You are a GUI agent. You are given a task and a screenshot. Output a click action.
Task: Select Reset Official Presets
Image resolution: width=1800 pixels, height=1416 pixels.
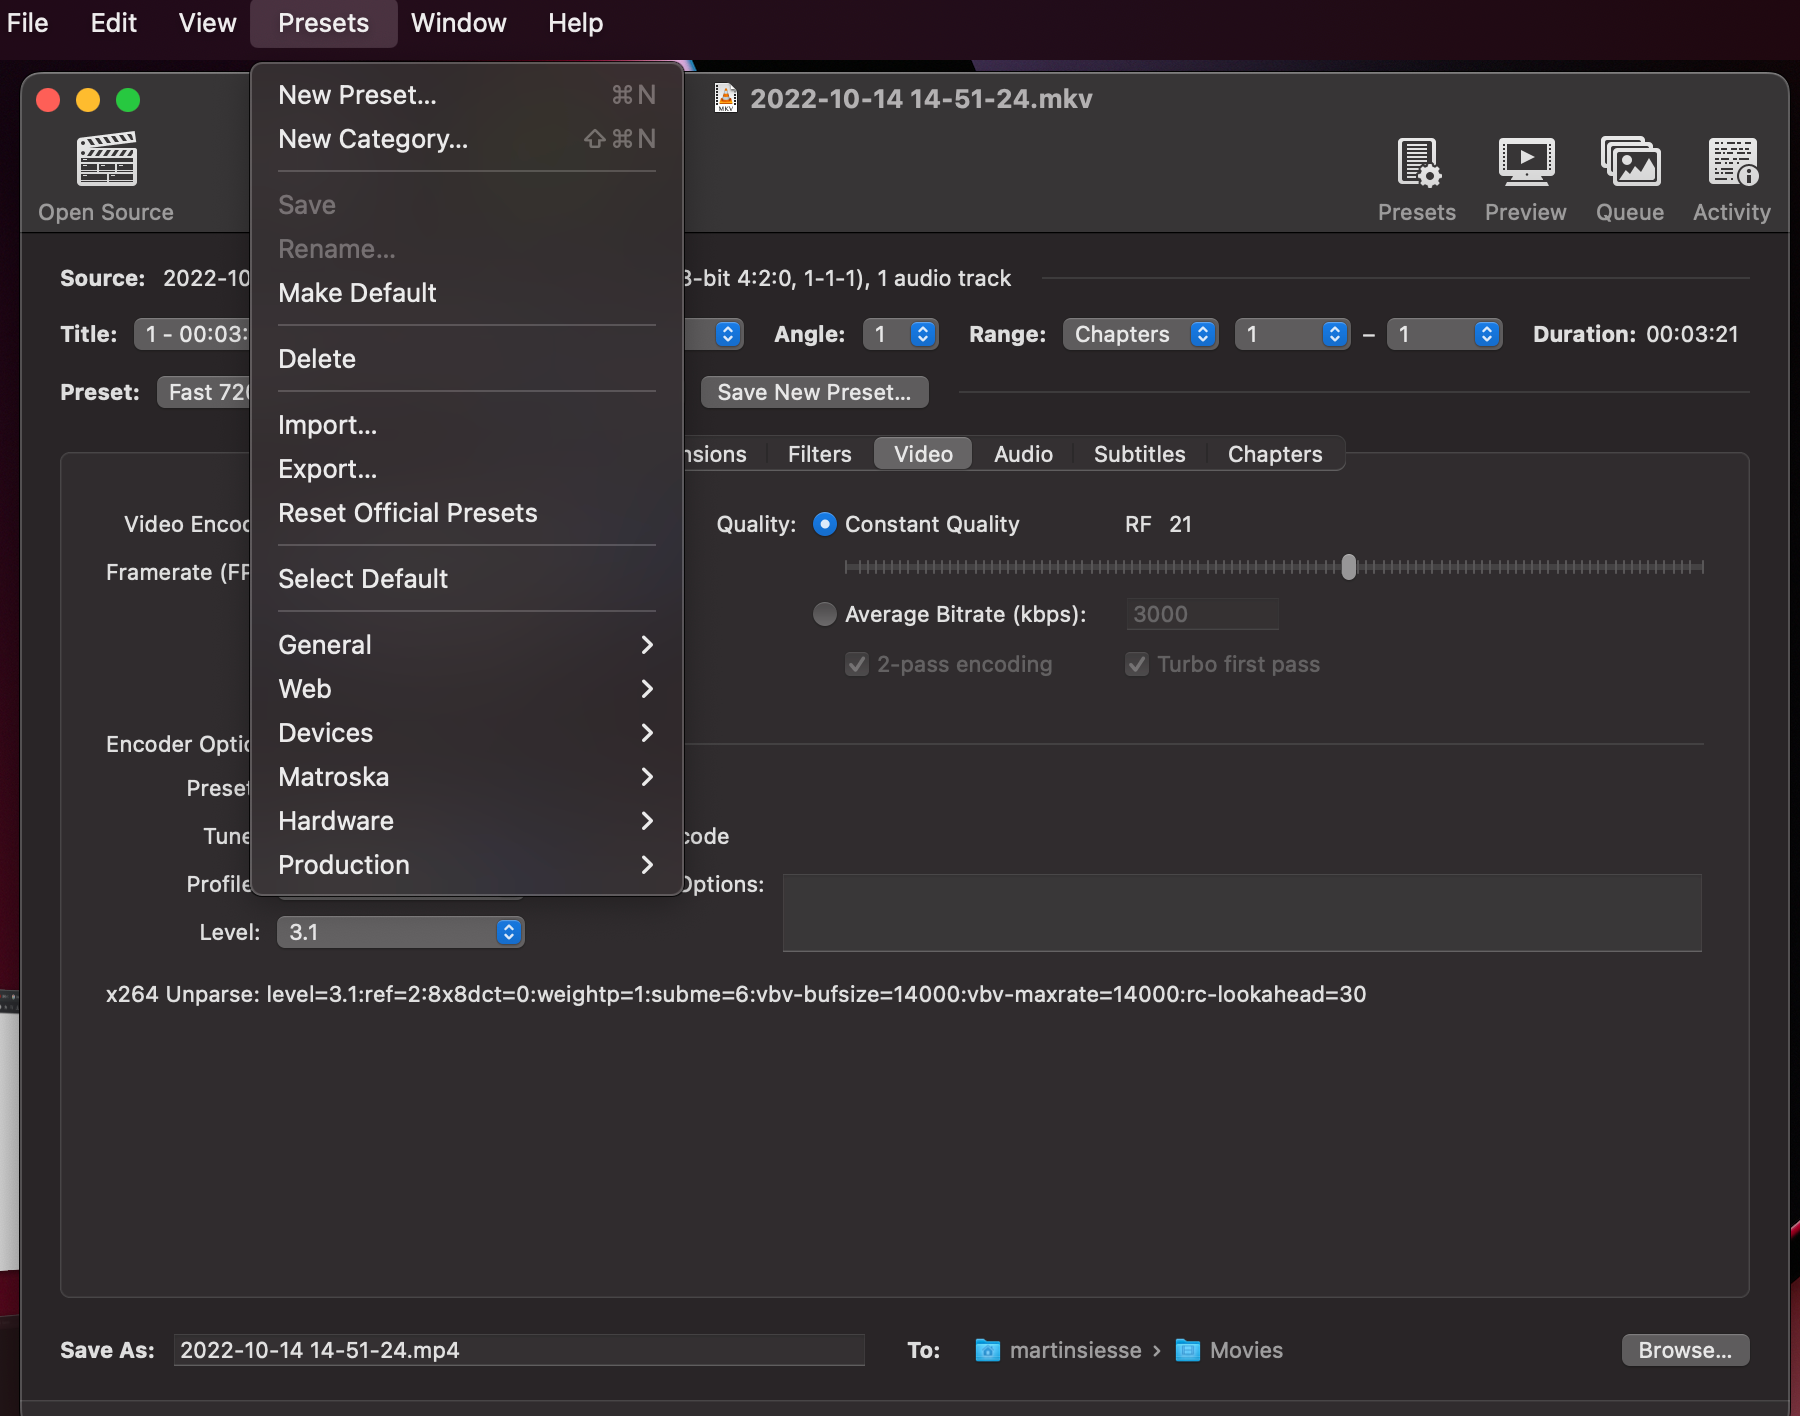[x=467, y=513]
